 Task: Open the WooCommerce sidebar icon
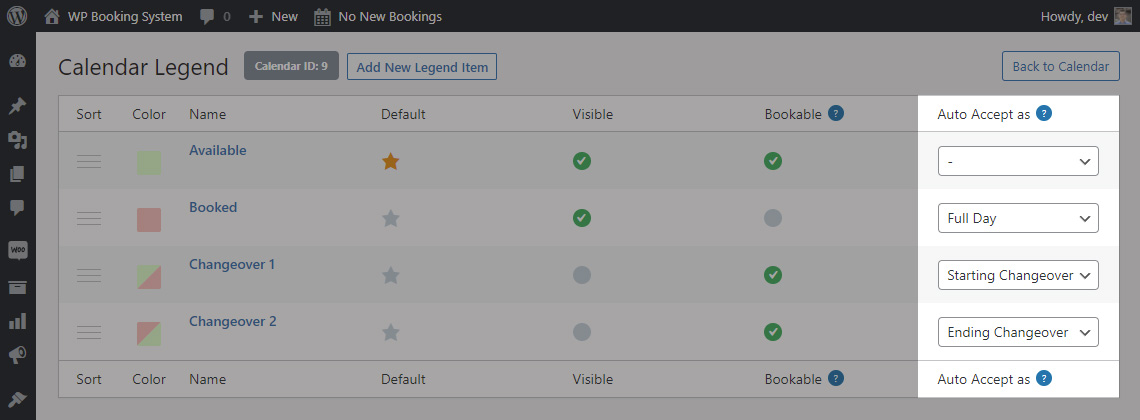(x=17, y=250)
